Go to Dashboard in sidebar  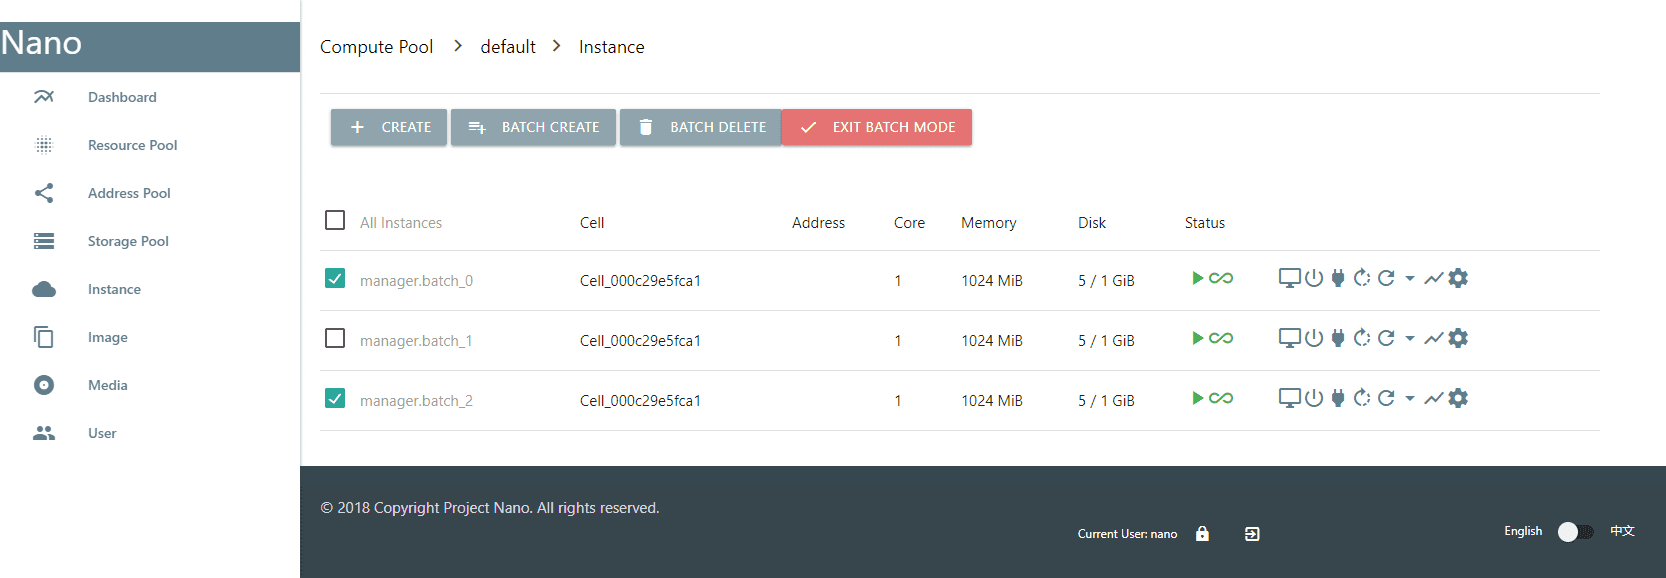[122, 97]
